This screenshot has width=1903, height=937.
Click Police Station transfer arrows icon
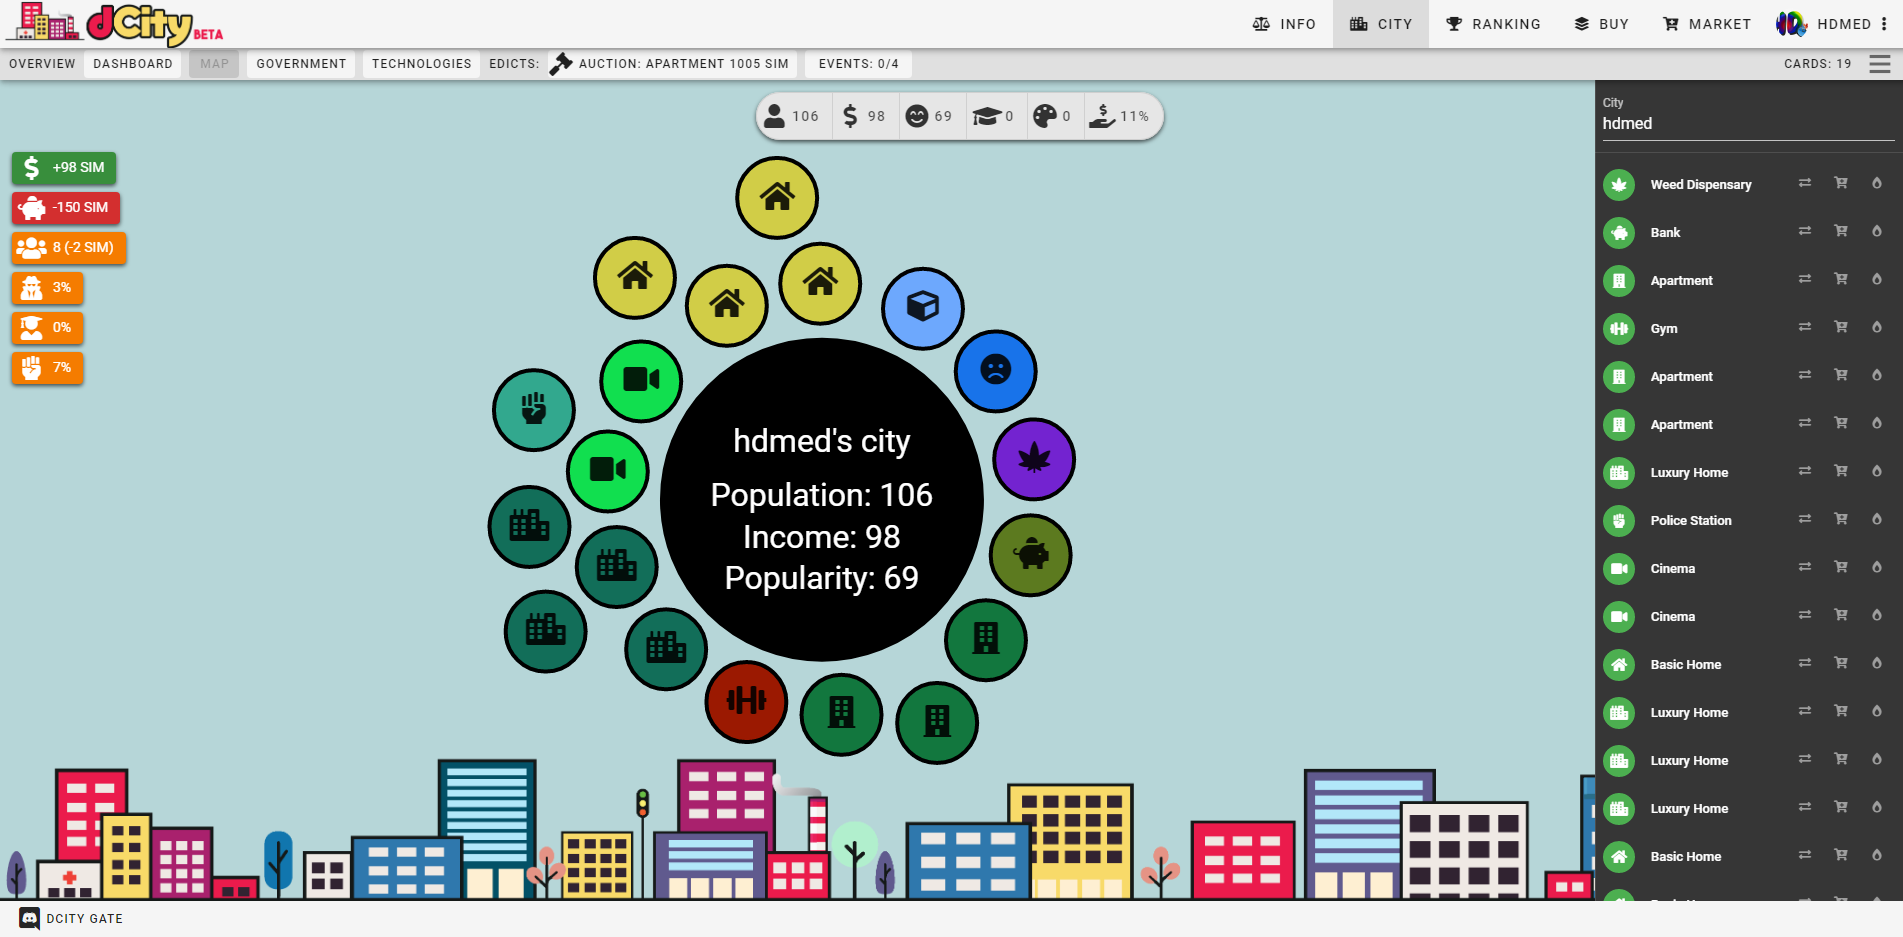[x=1805, y=519]
